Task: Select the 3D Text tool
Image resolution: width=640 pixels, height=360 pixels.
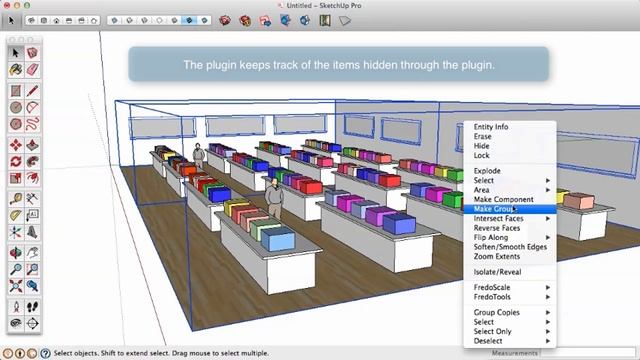Action: [32, 232]
